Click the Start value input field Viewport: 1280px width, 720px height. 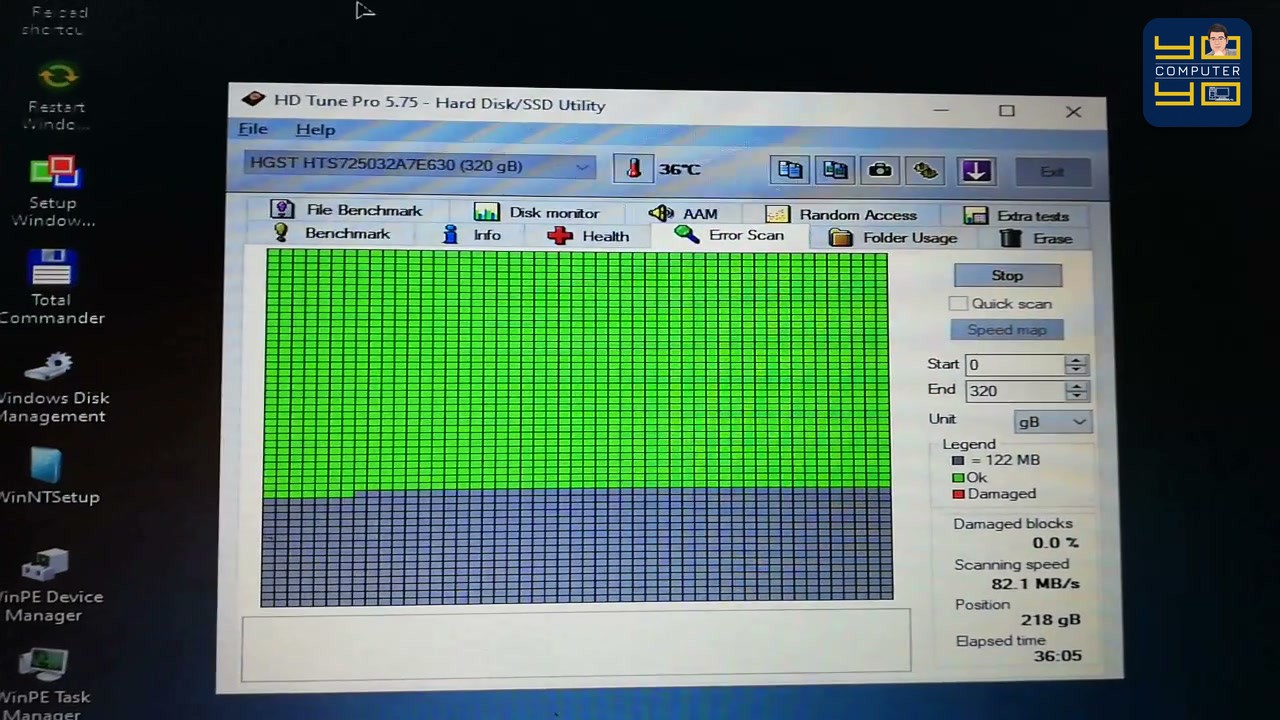click(1016, 365)
